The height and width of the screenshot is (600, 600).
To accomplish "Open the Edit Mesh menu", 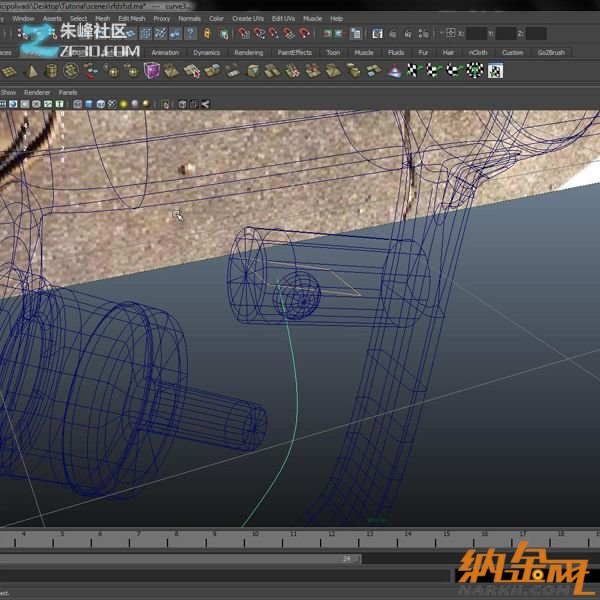I will (x=132, y=18).
